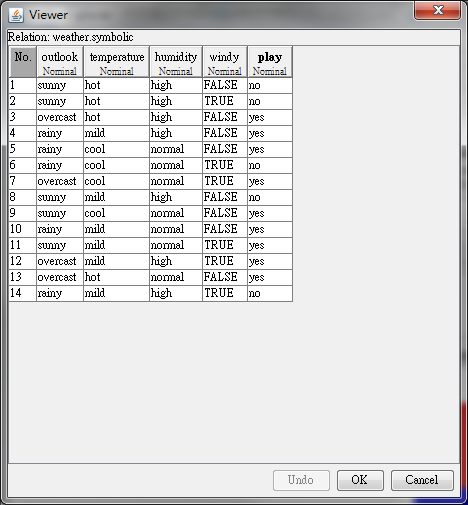Viewport: 468px width, 505px height.
Task: Select the temperature column header
Action: [116, 62]
